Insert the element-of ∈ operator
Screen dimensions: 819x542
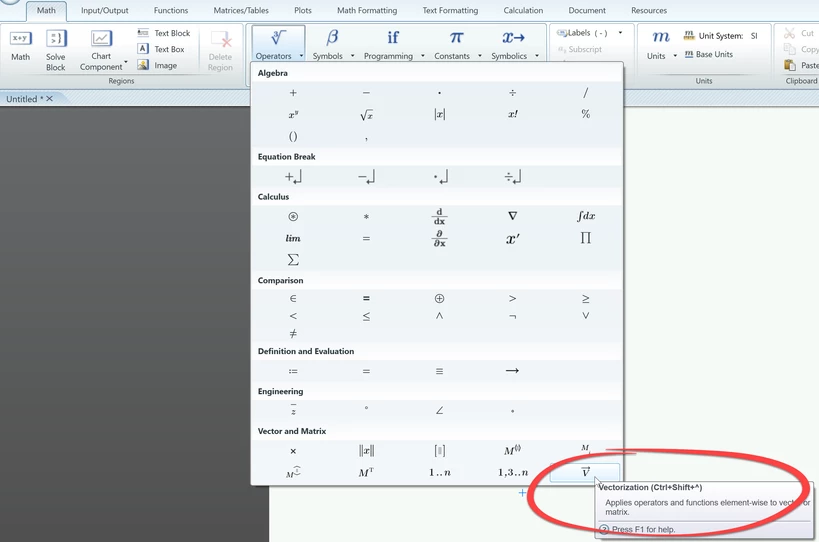pyautogui.click(x=293, y=299)
